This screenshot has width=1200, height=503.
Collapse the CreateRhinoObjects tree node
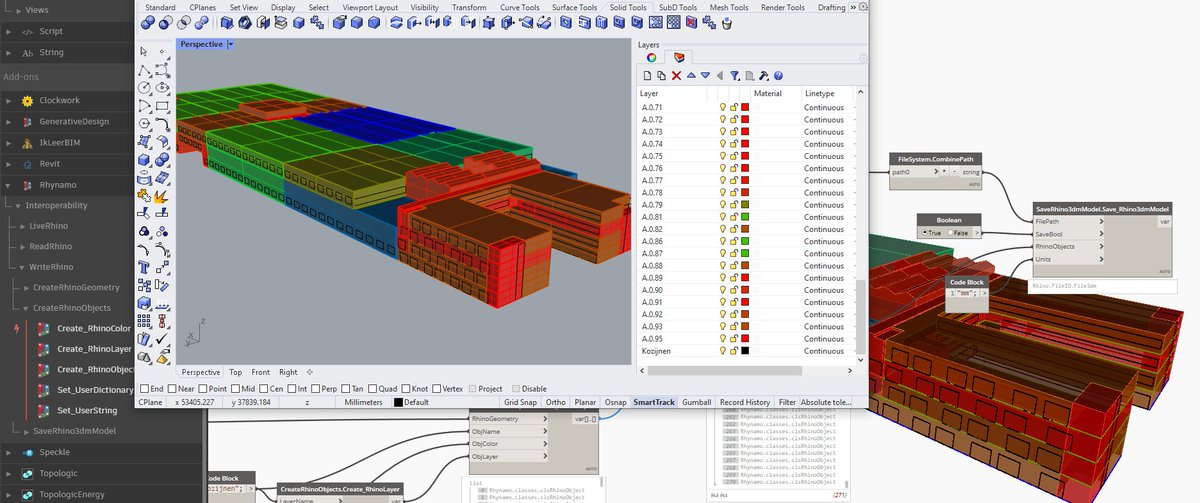tap(27, 308)
